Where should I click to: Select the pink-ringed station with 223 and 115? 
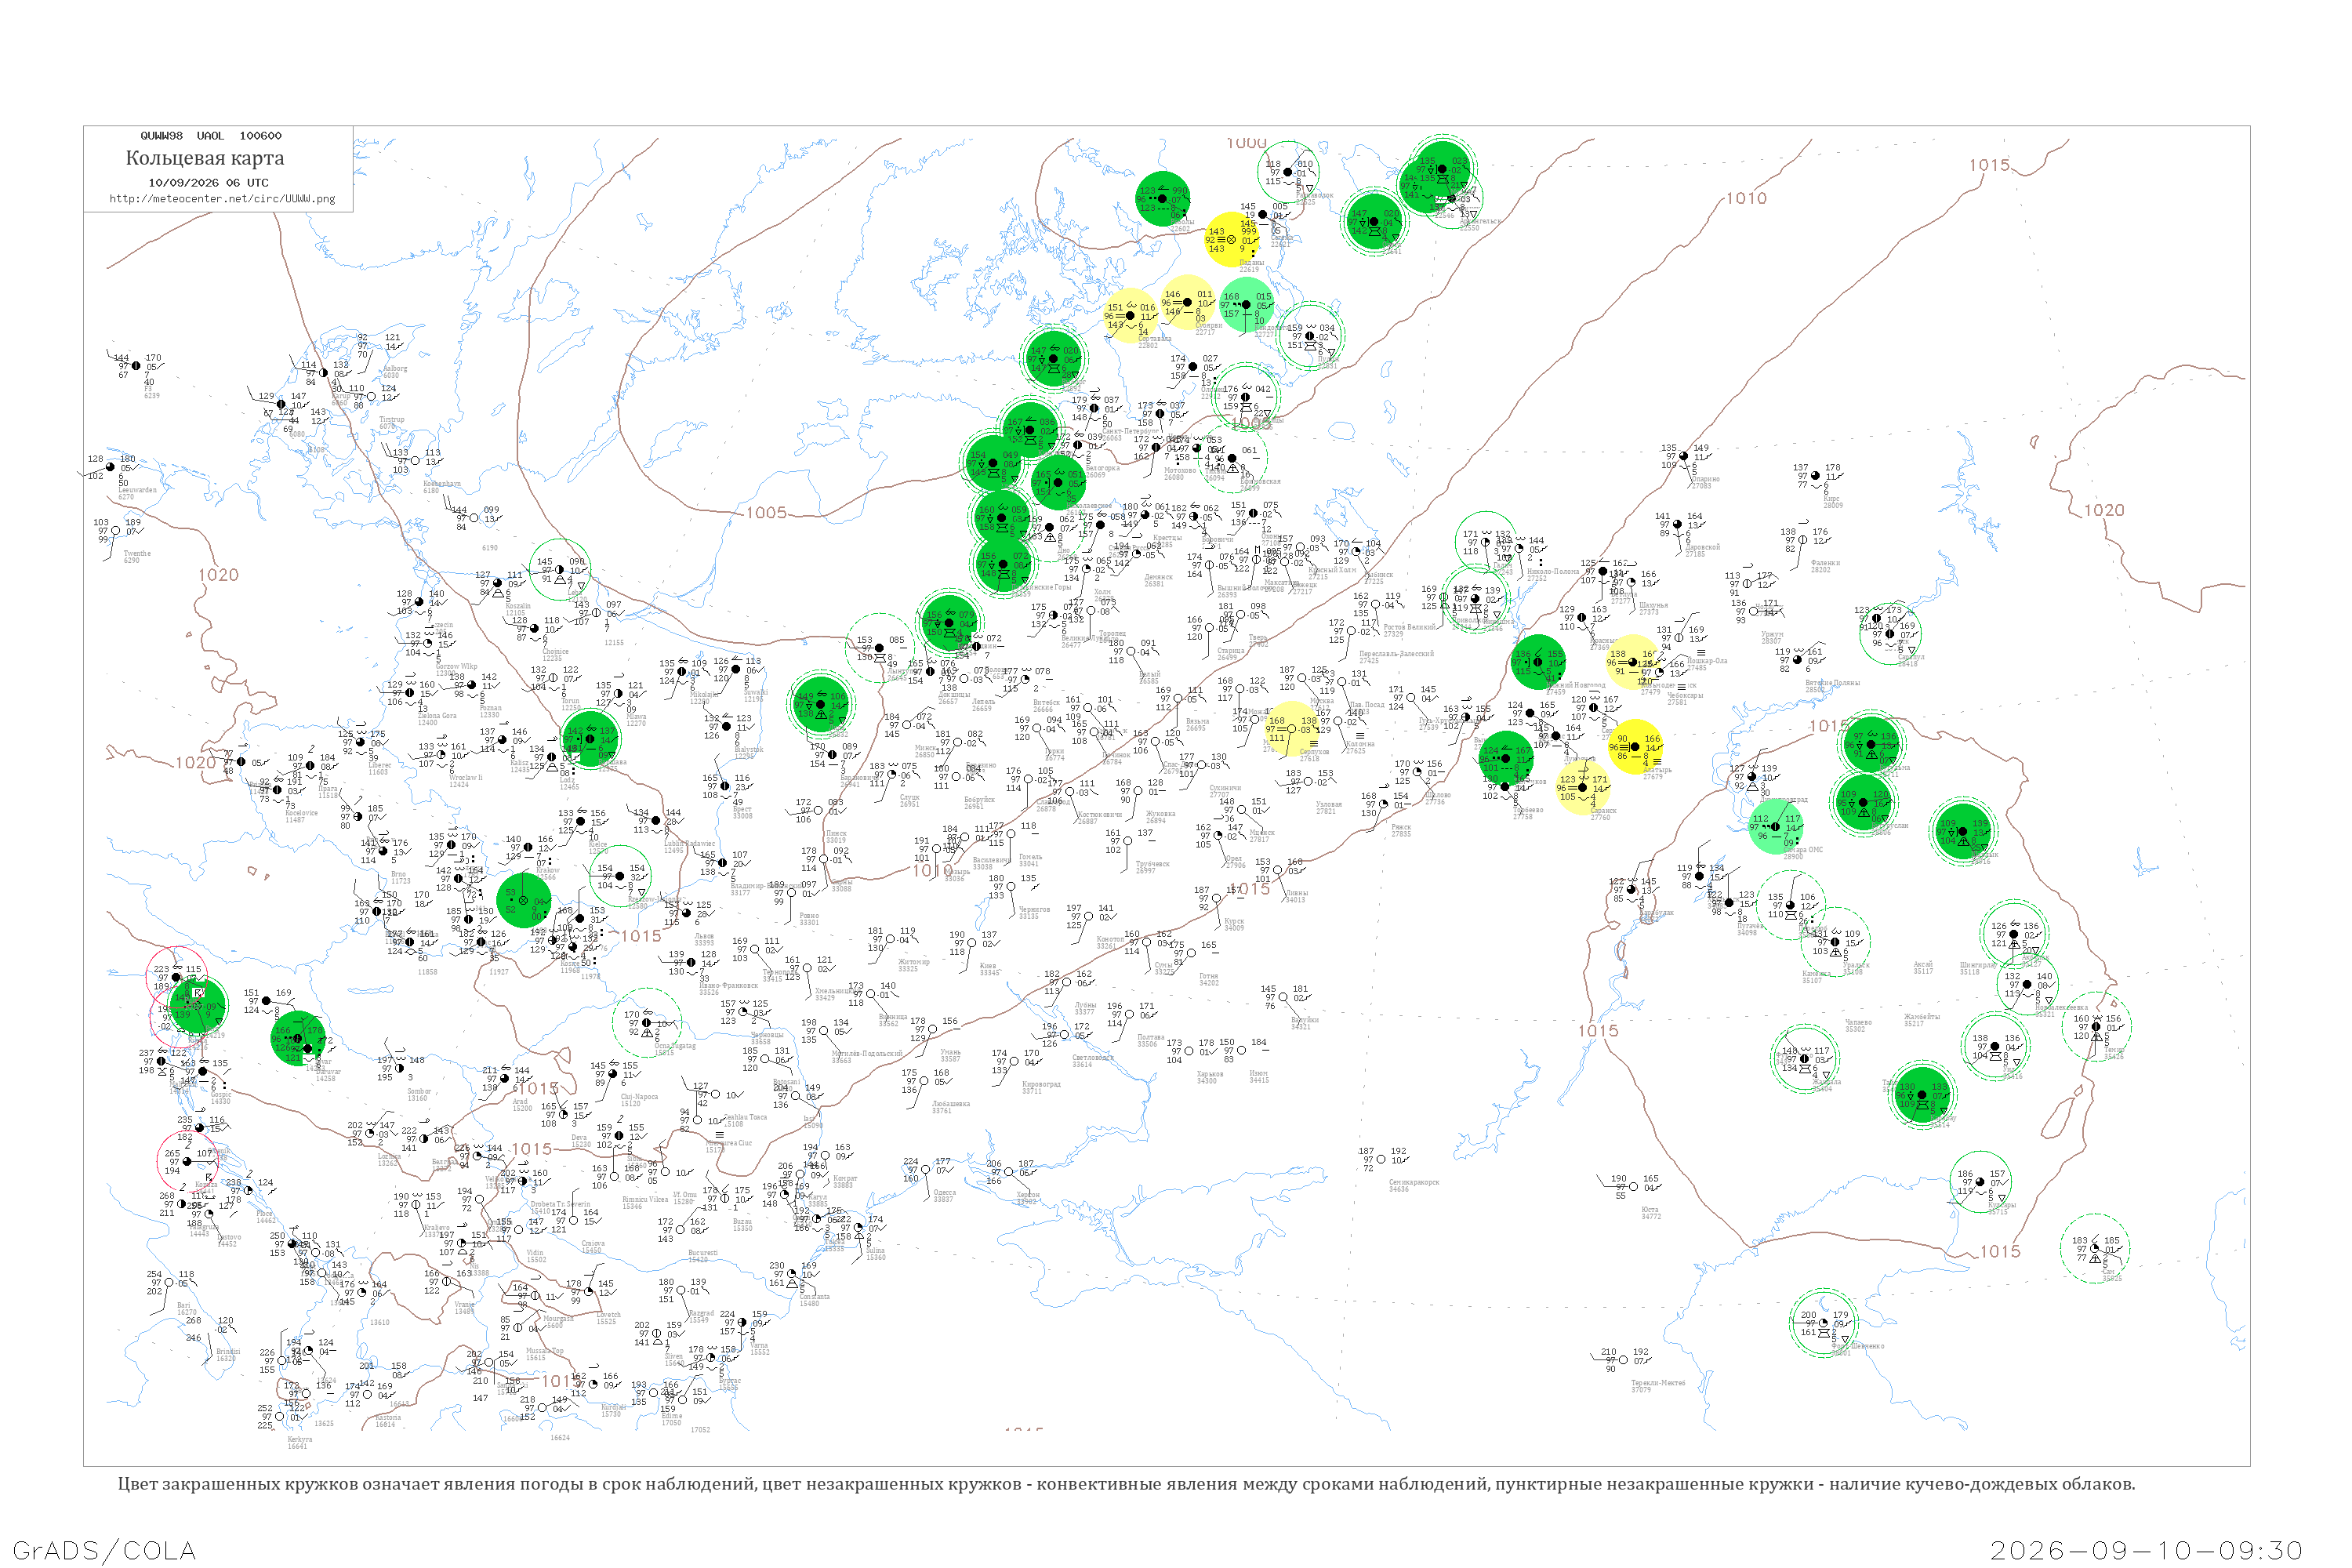(x=177, y=977)
